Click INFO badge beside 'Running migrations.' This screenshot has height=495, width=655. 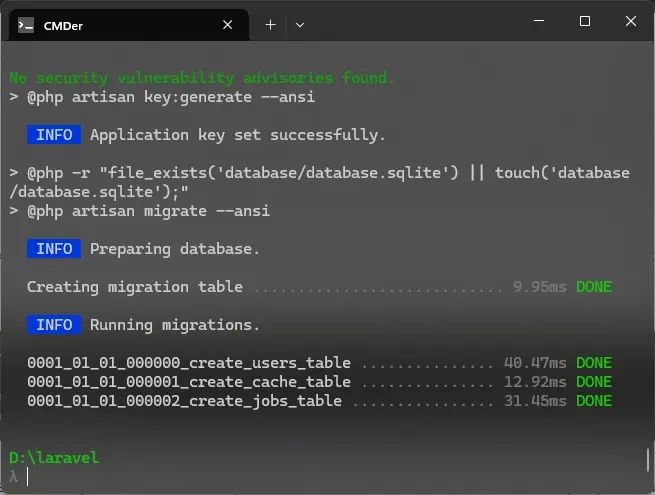(x=54, y=325)
